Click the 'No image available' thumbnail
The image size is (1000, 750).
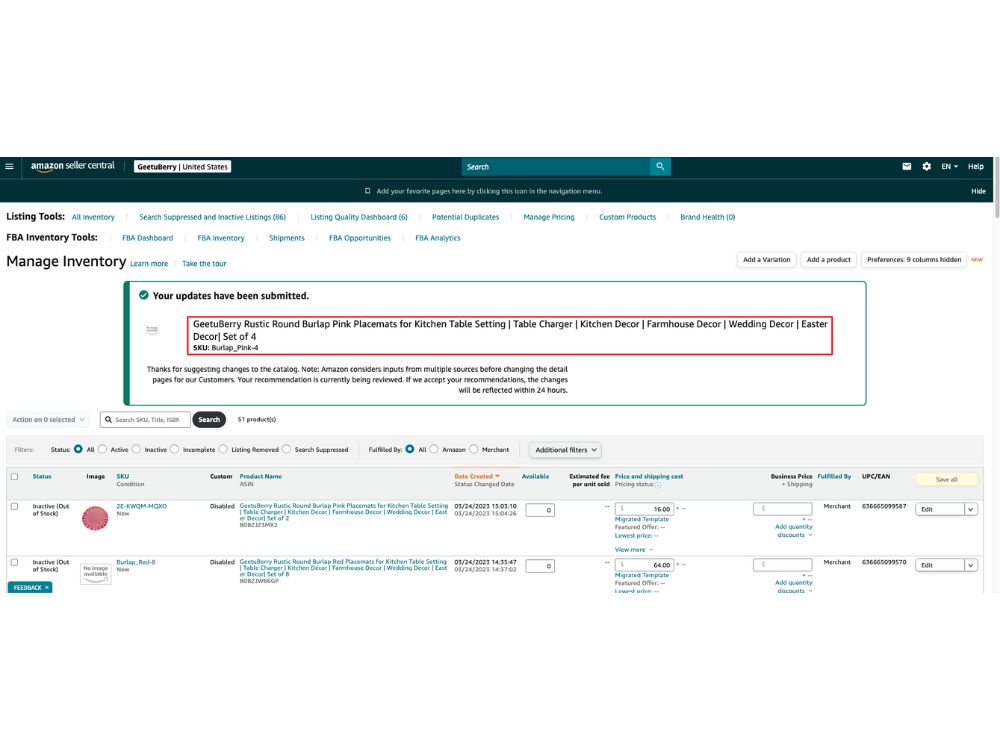[96, 573]
